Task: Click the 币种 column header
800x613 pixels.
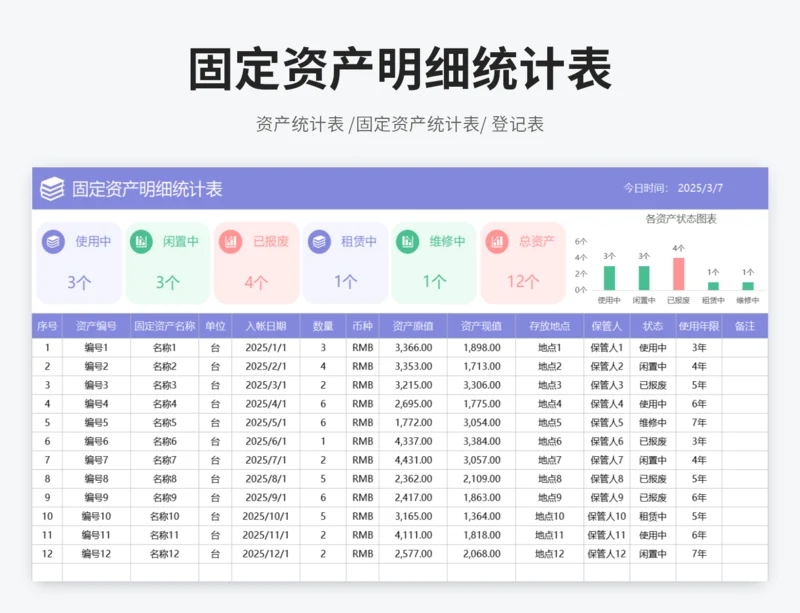Action: (362, 326)
